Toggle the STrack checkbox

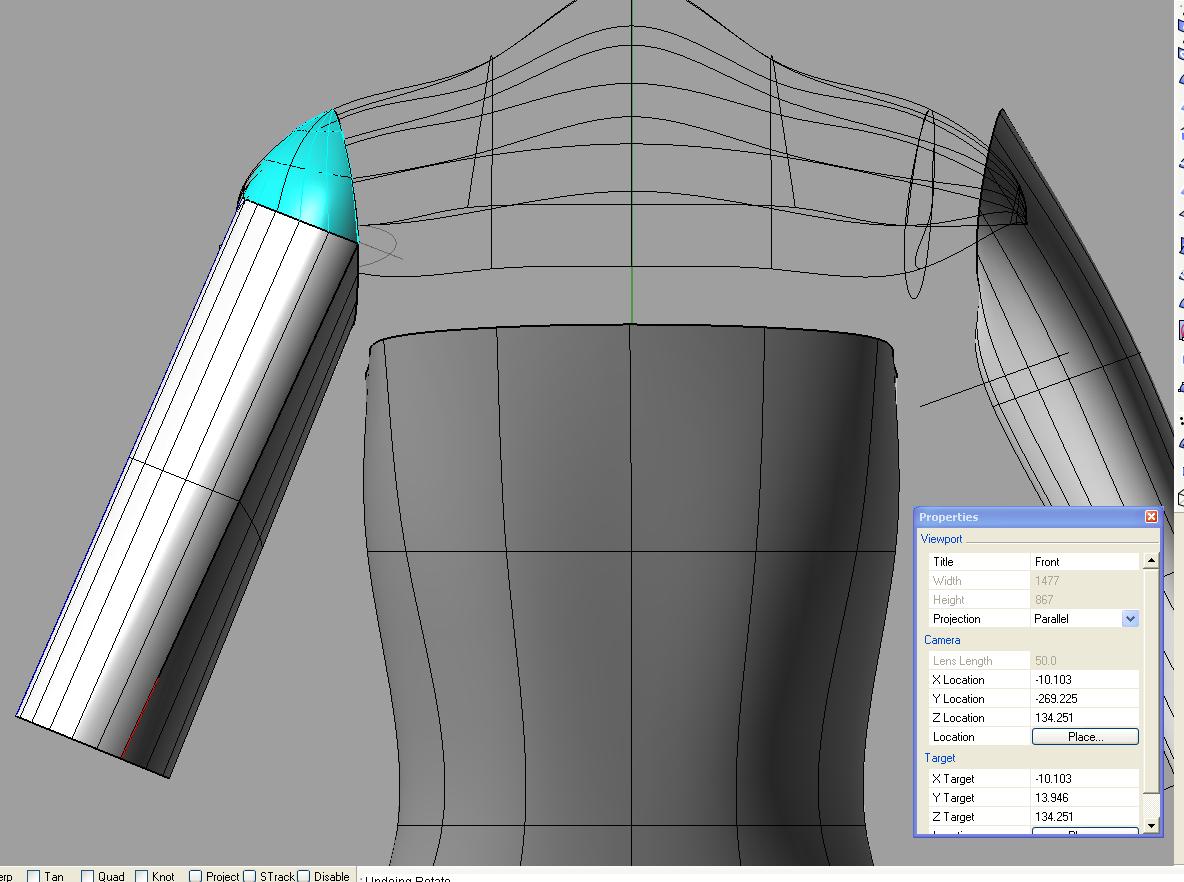coord(250,876)
